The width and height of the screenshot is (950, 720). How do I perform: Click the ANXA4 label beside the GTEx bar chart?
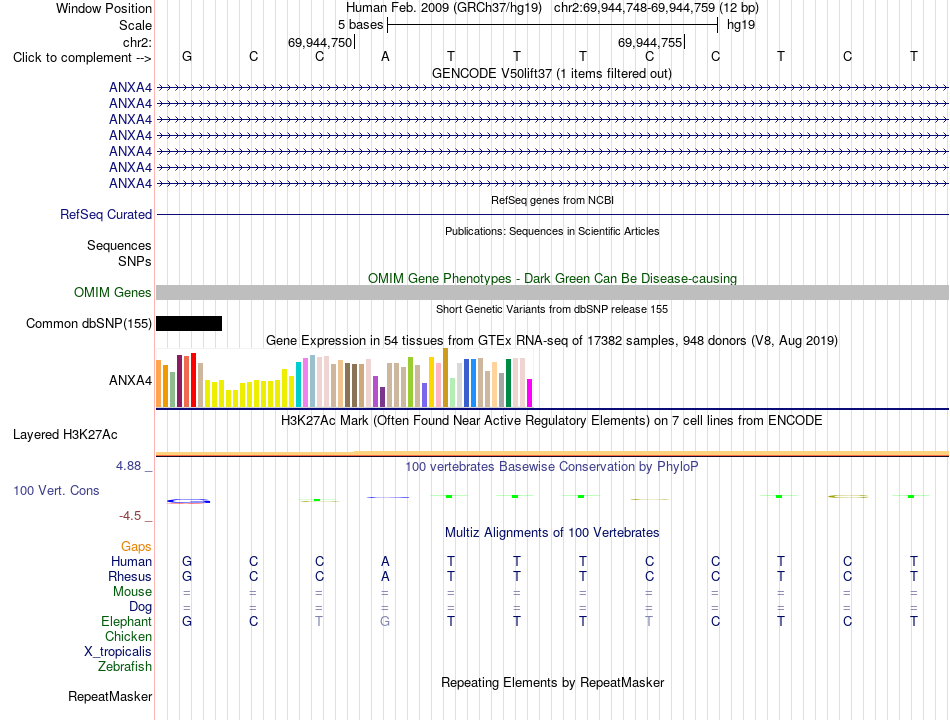click(130, 381)
